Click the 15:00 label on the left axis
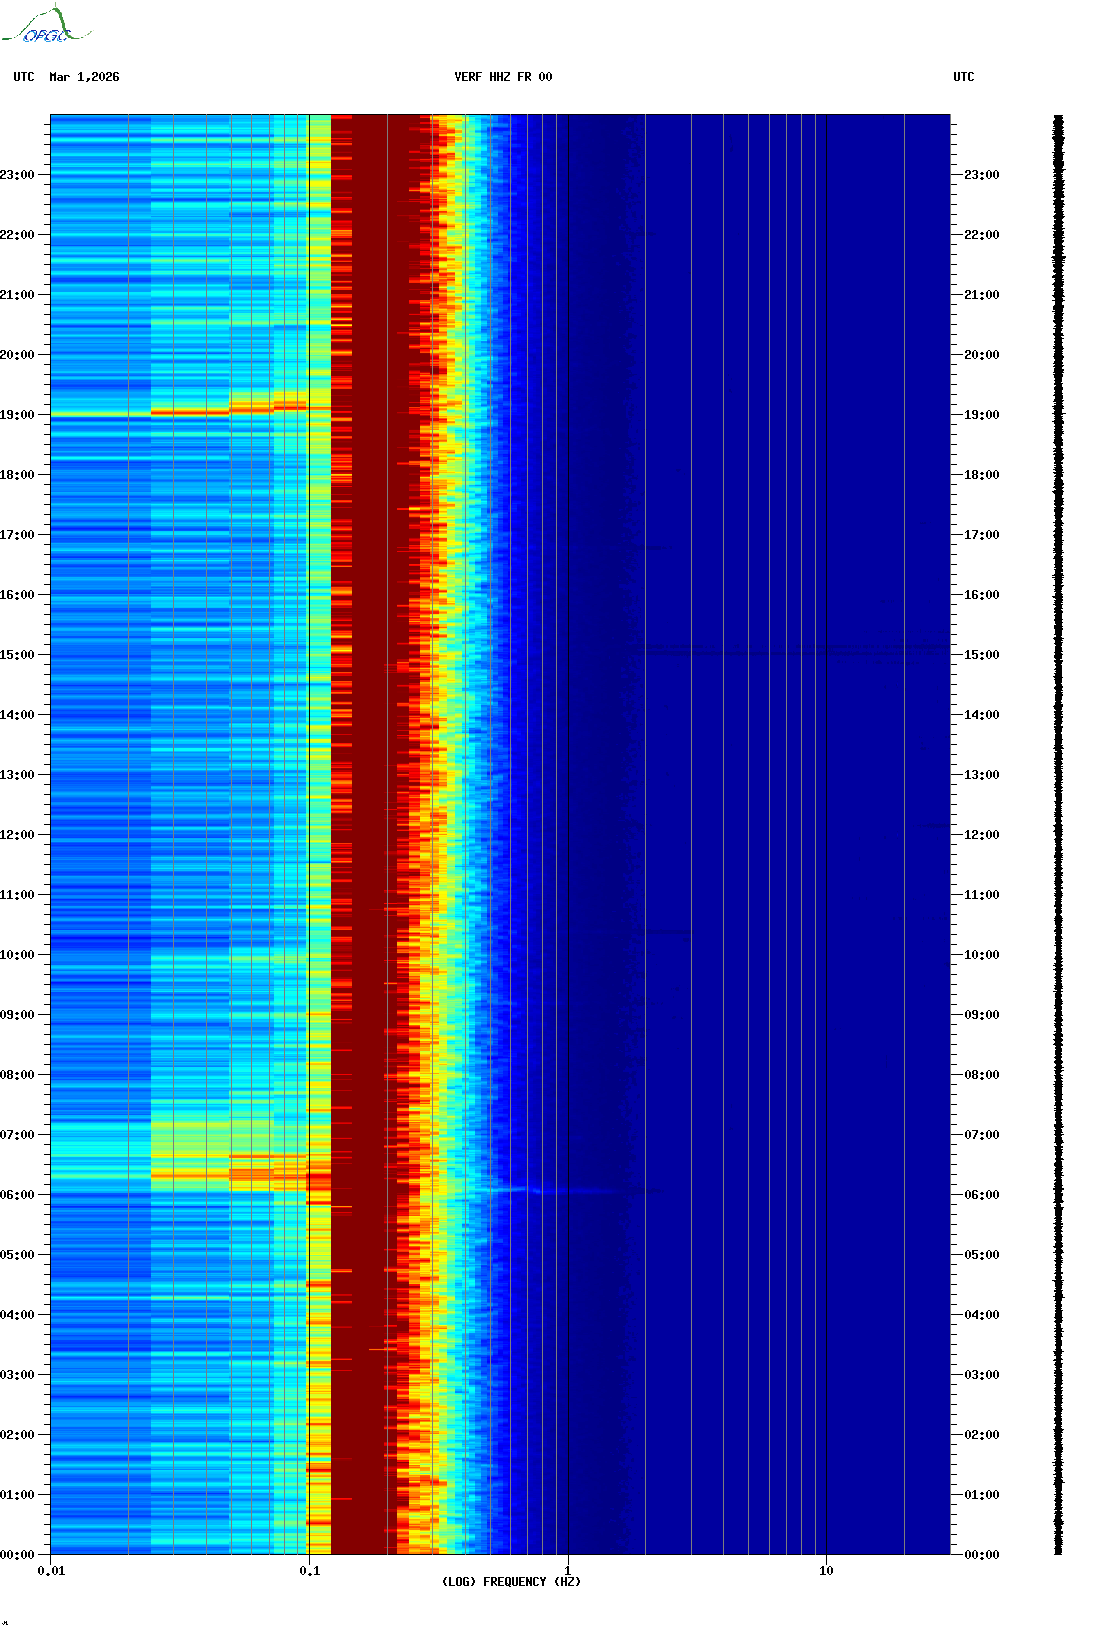This screenshot has width=1102, height=1634. tap(17, 655)
